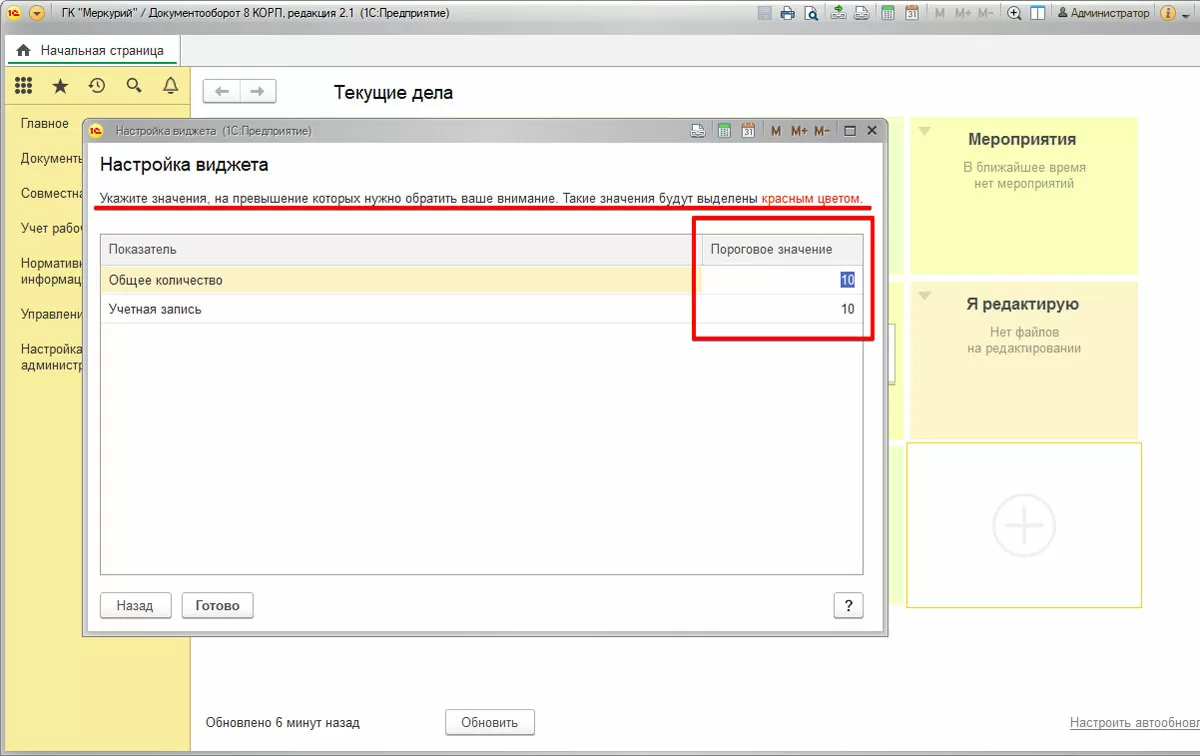Open the panel layout settings icon
Screen dimensions: 1200x756
[x=1038, y=14]
